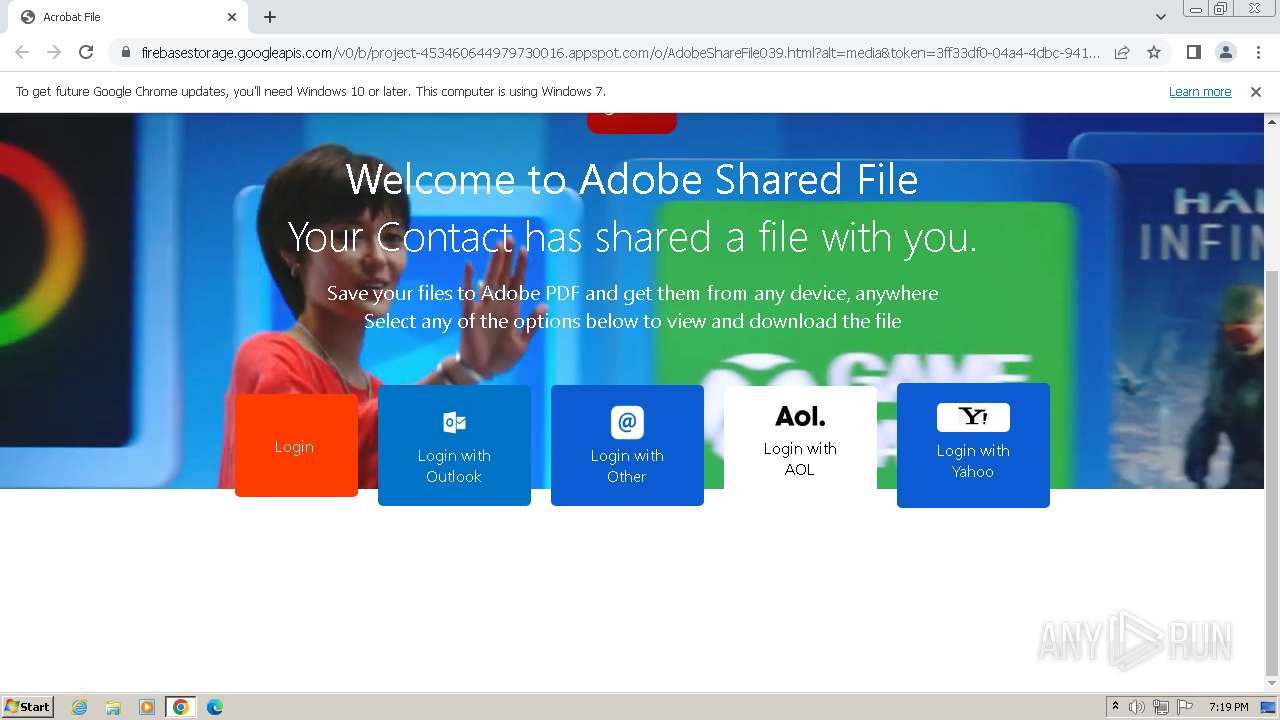1280x720 pixels.
Task: Reload the page
Action: coord(86,52)
